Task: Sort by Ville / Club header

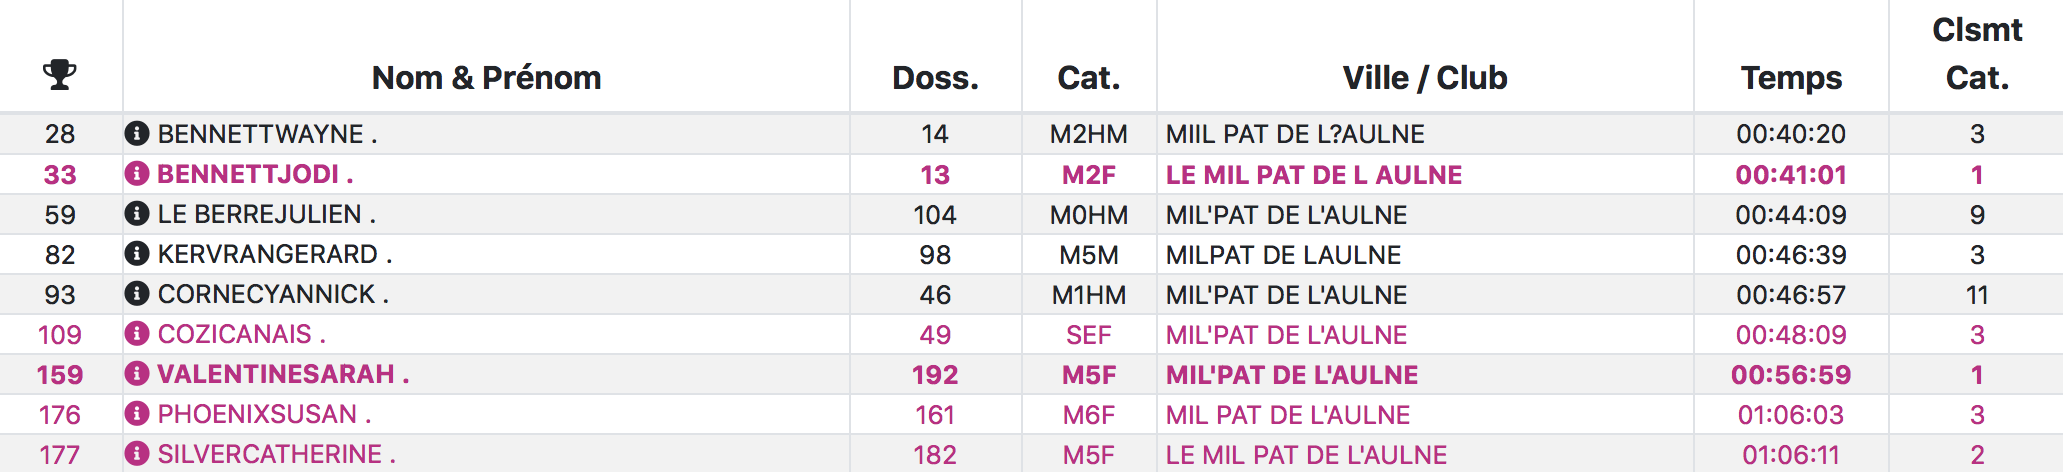Action: (x=1425, y=78)
